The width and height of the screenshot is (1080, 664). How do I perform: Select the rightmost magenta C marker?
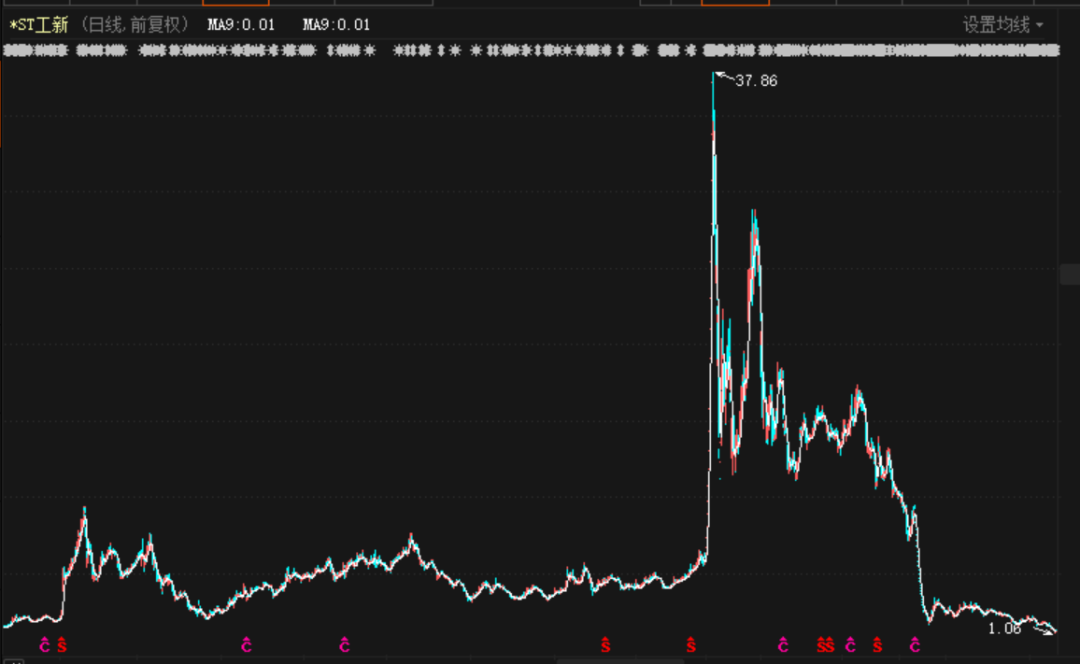pos(914,645)
